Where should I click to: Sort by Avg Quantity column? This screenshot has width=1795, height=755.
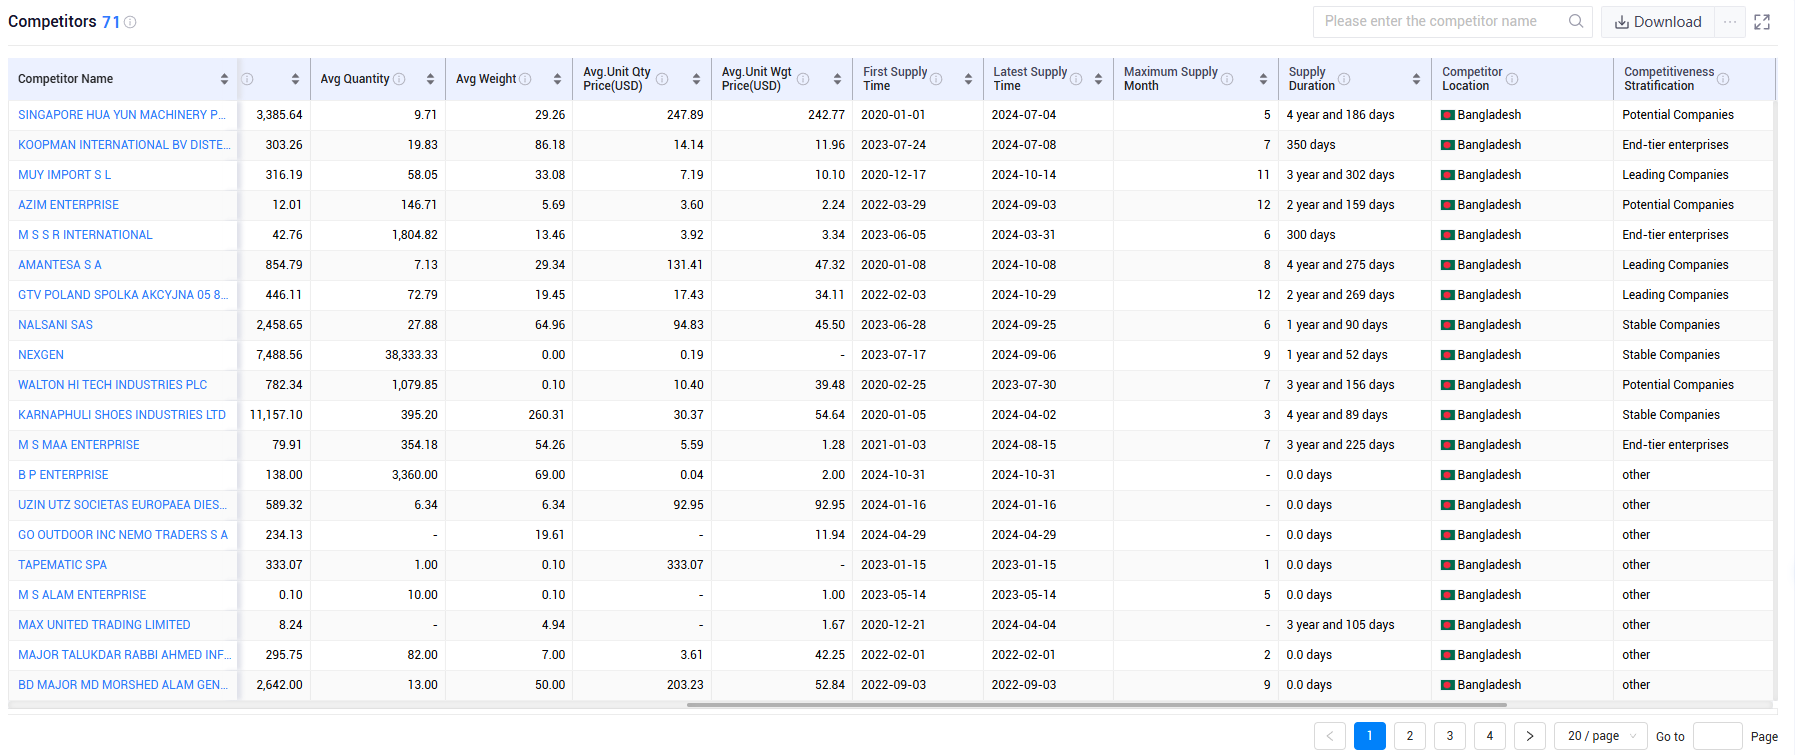pyautogui.click(x=430, y=79)
